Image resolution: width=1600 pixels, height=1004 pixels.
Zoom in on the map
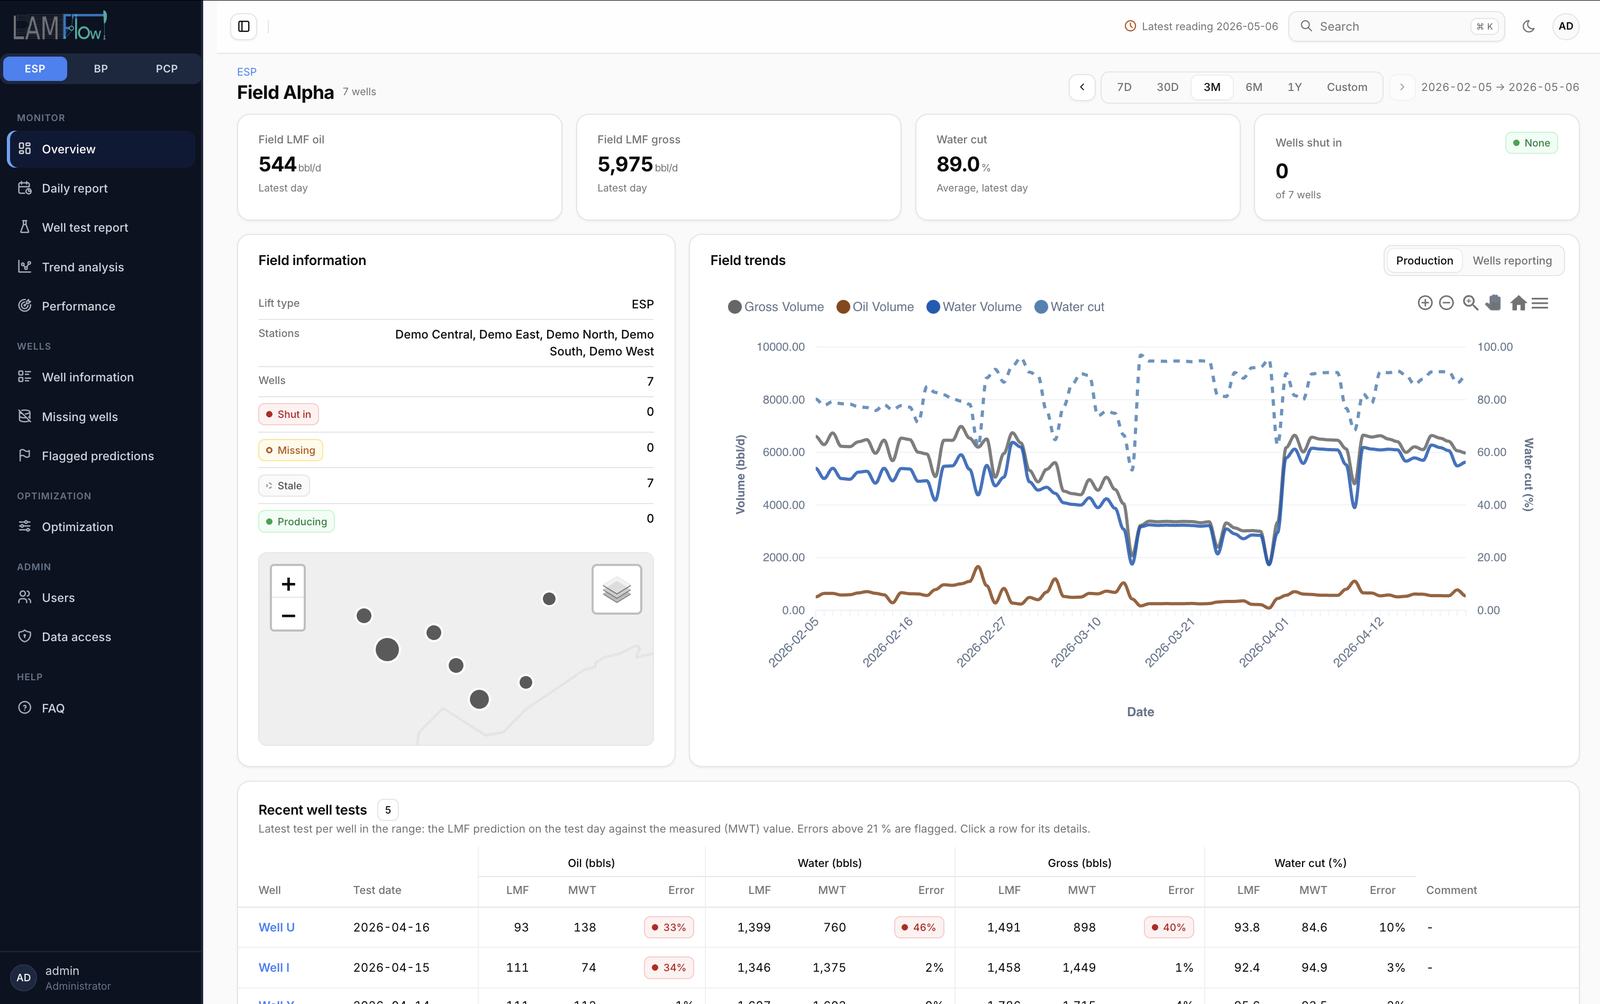(288, 584)
